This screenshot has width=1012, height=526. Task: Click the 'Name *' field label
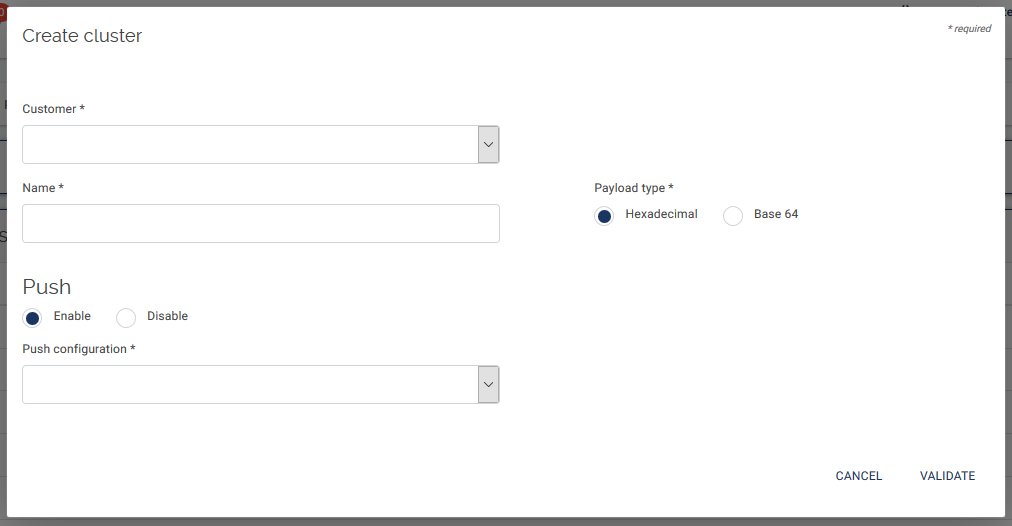click(43, 188)
